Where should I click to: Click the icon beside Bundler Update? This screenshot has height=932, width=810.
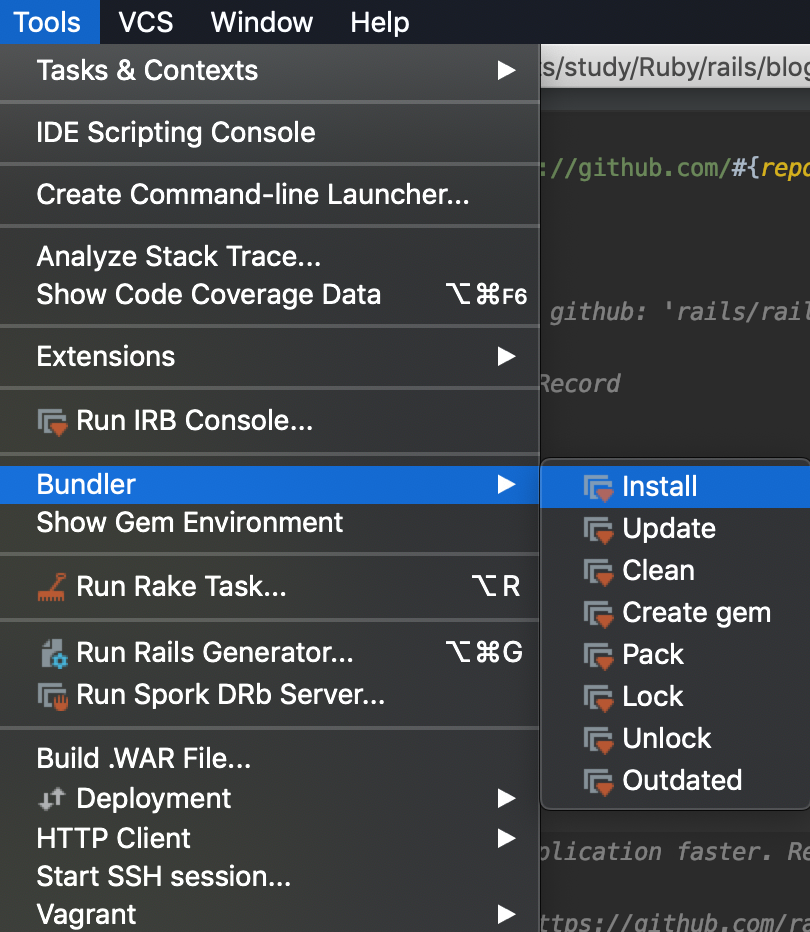(598, 529)
